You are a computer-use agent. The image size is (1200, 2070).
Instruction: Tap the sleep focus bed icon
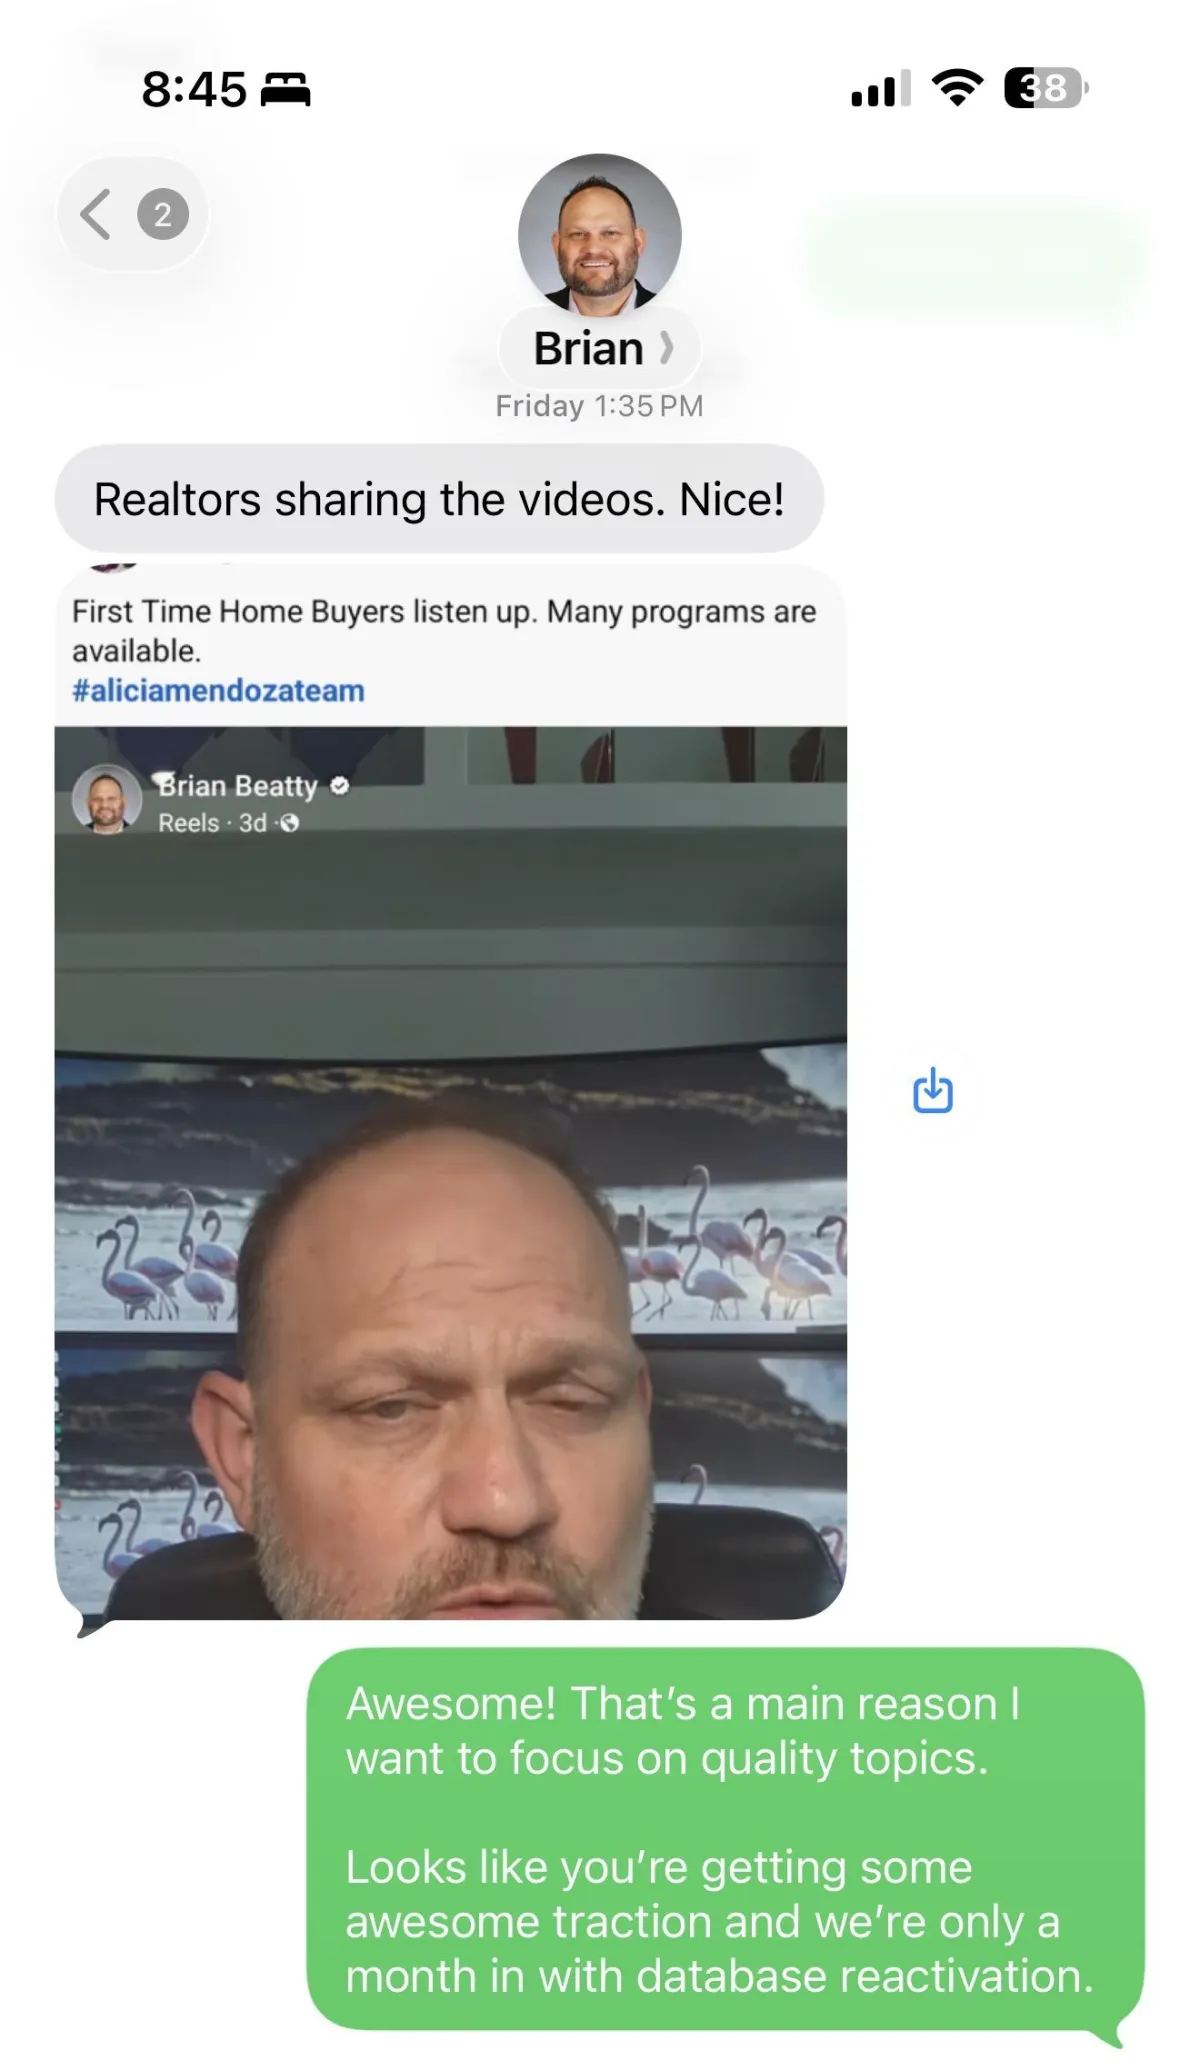(x=286, y=90)
